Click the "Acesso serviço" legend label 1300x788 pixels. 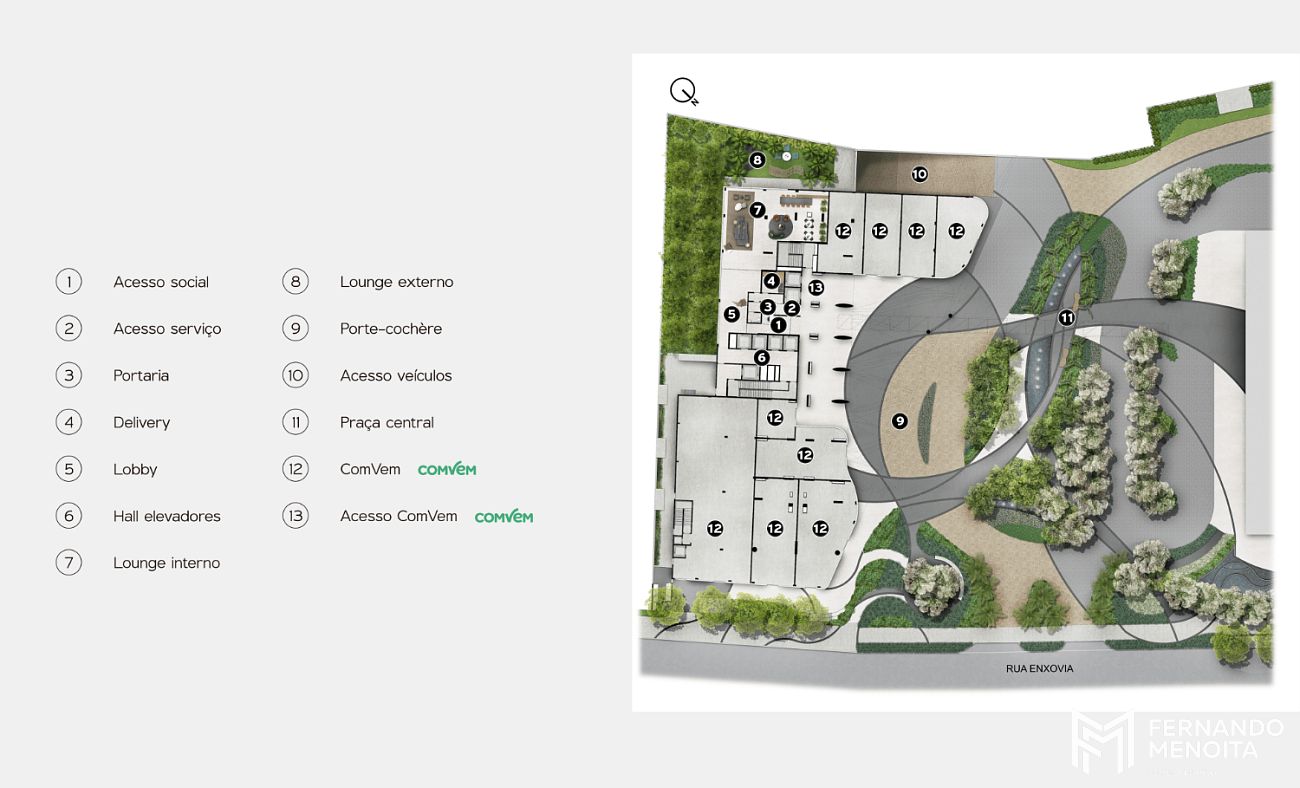point(167,329)
